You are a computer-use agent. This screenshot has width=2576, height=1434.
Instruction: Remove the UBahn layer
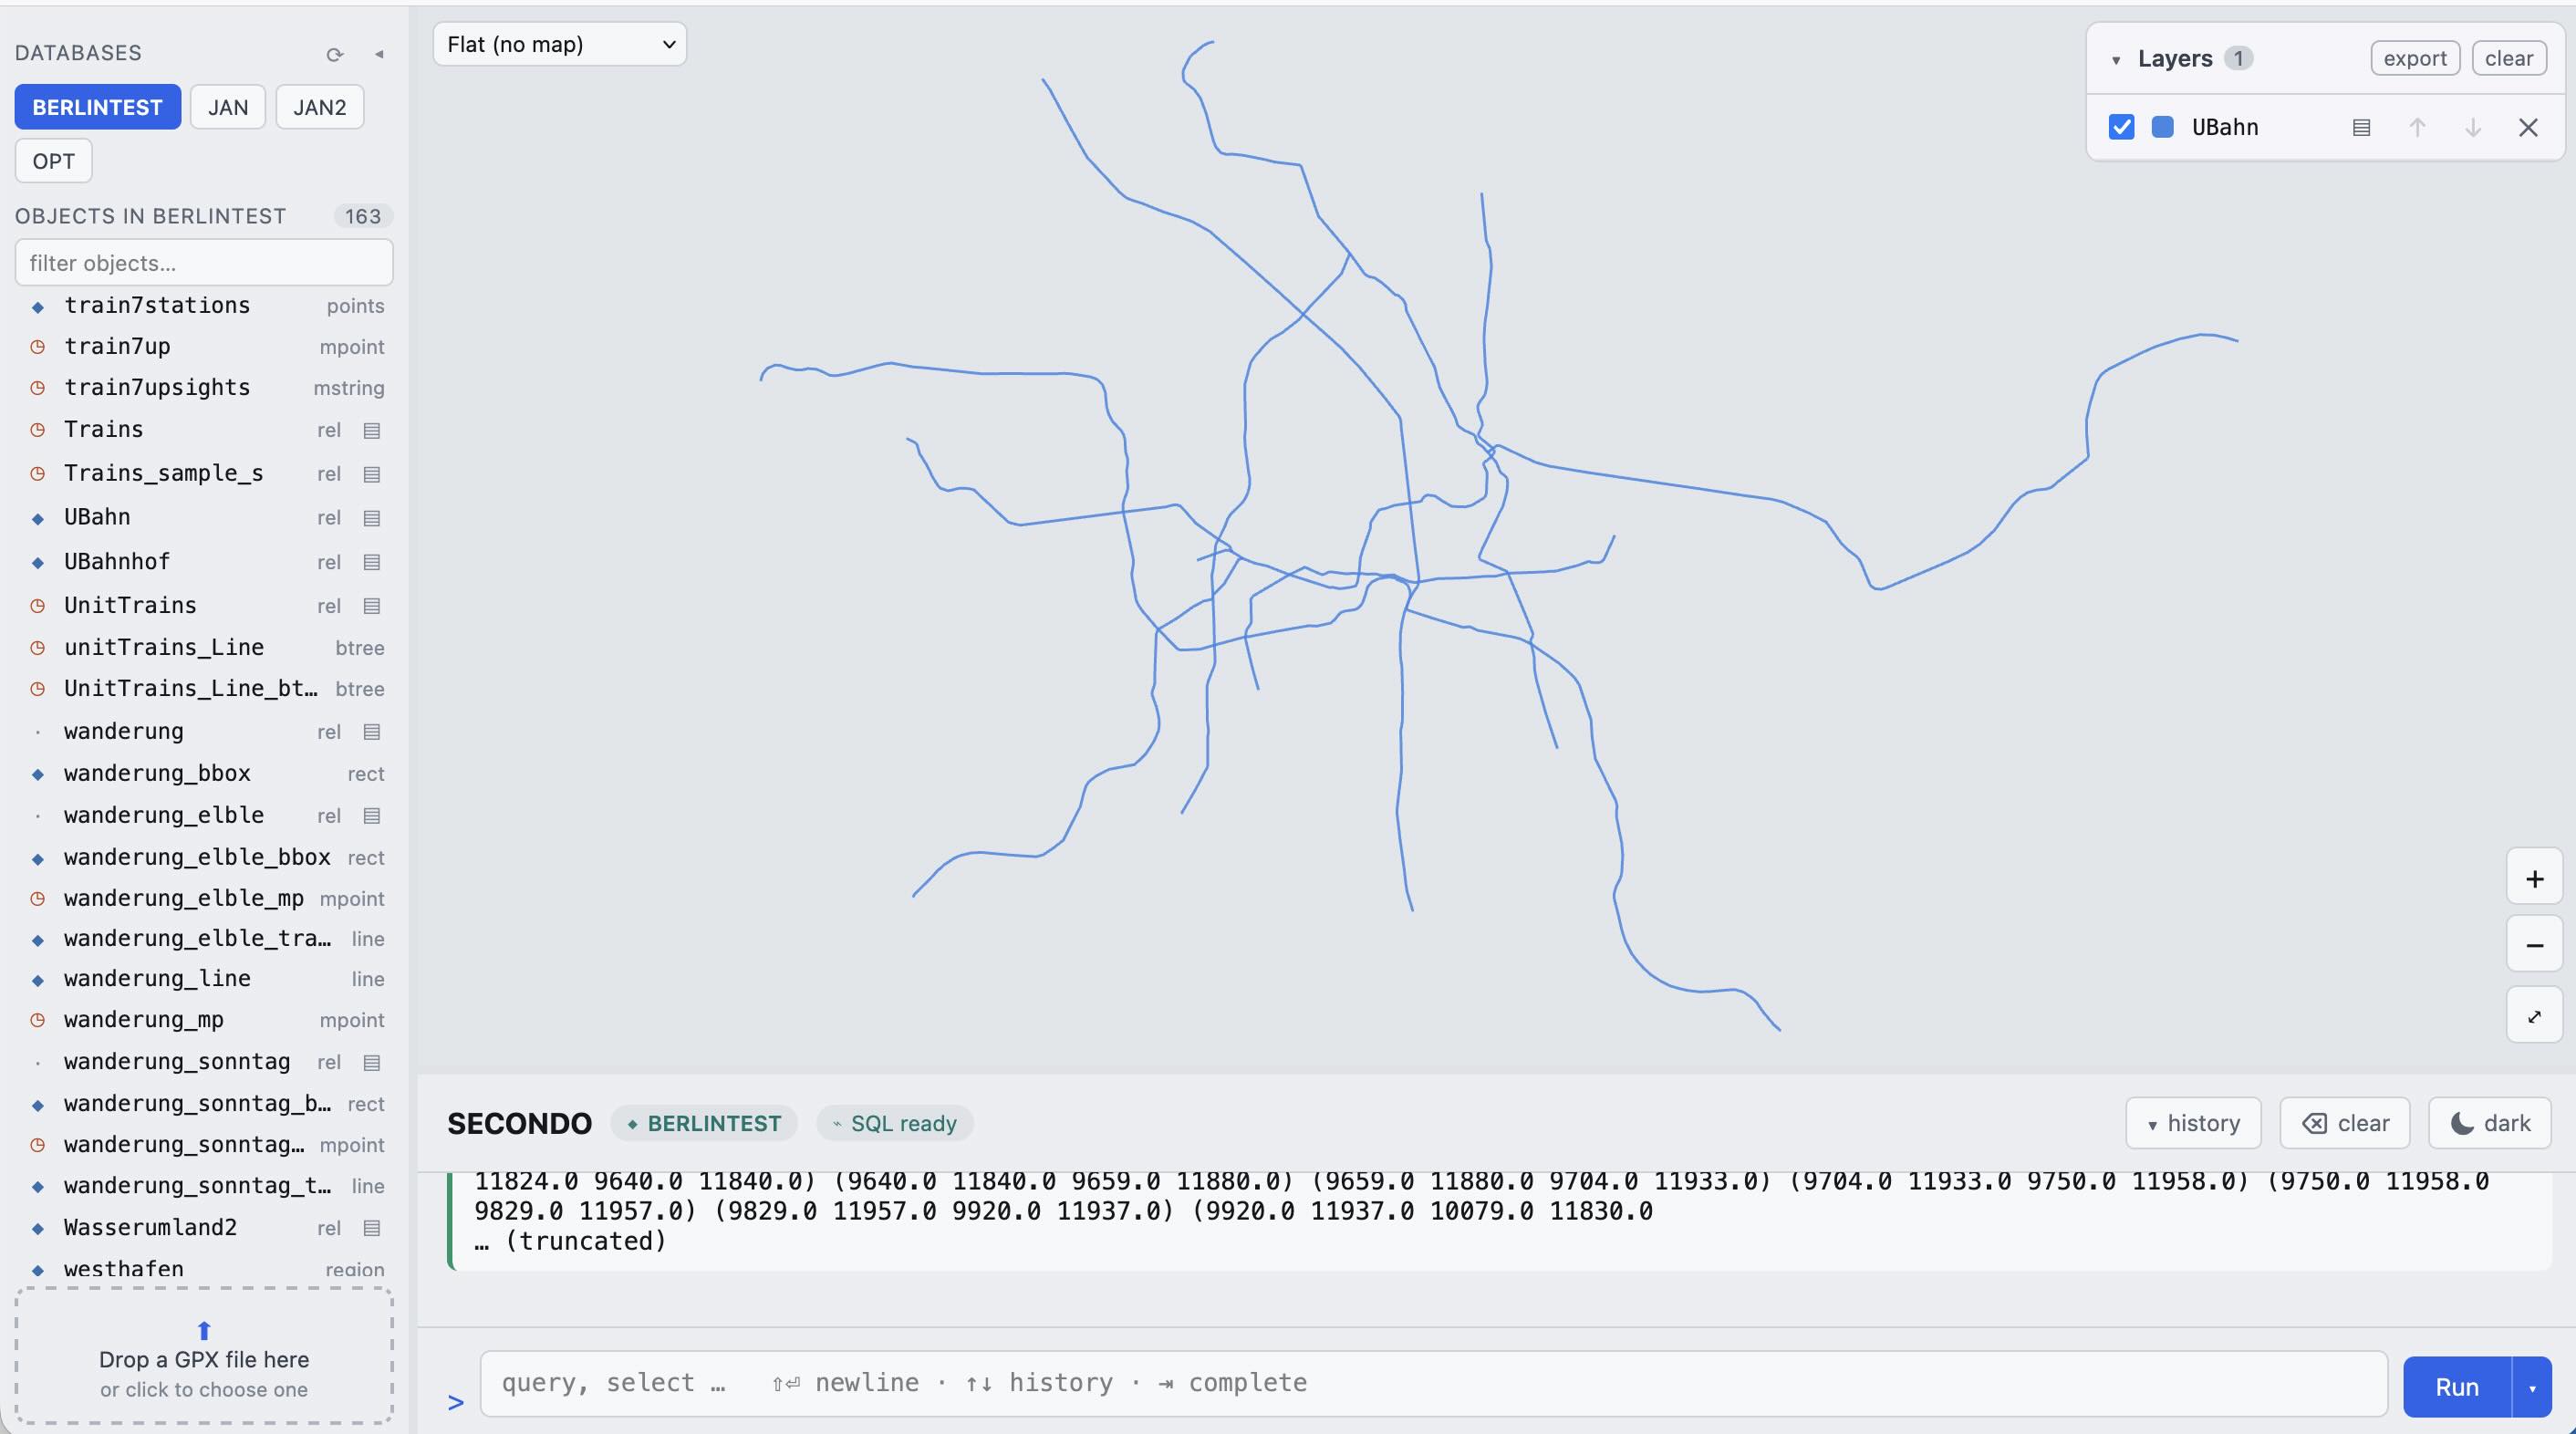tap(2528, 127)
